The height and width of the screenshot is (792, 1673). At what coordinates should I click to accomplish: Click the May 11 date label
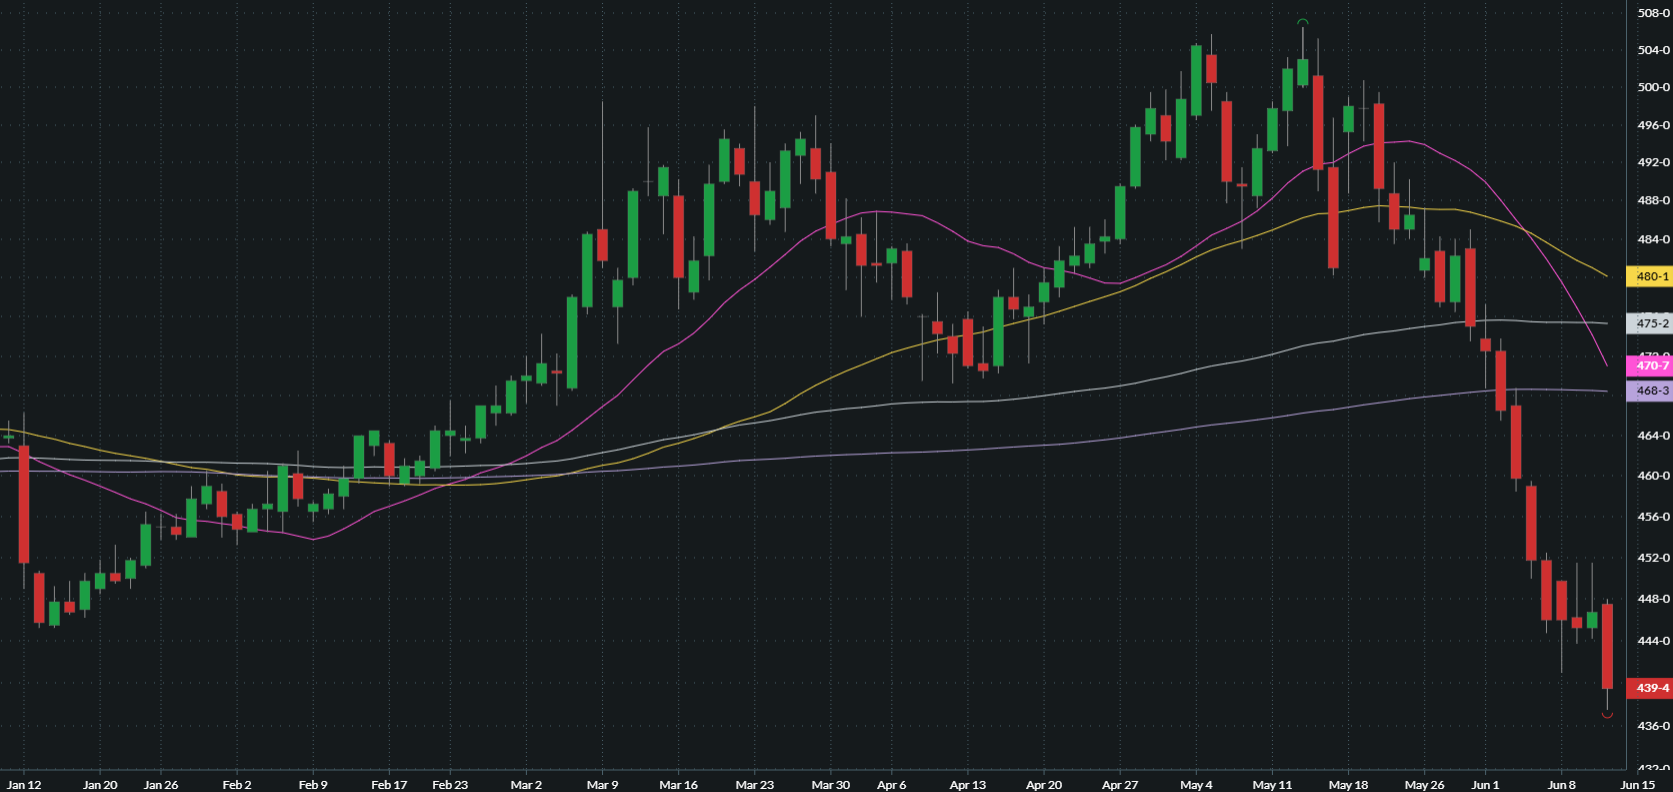[1272, 785]
